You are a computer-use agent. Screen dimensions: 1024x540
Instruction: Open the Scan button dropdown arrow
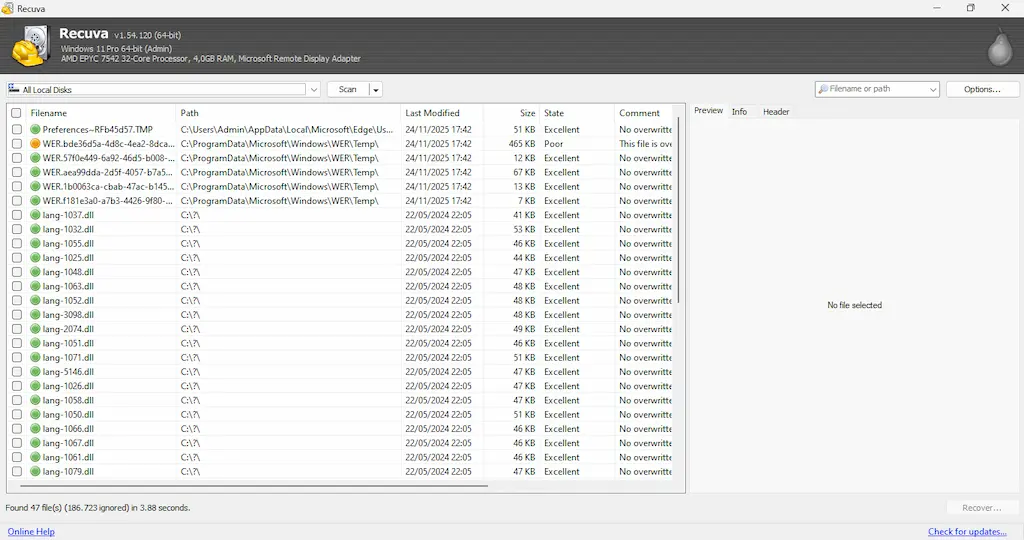coord(376,89)
